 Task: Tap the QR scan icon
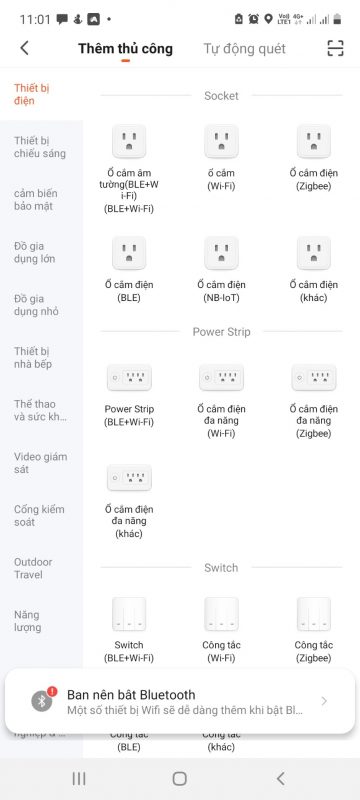click(x=335, y=48)
